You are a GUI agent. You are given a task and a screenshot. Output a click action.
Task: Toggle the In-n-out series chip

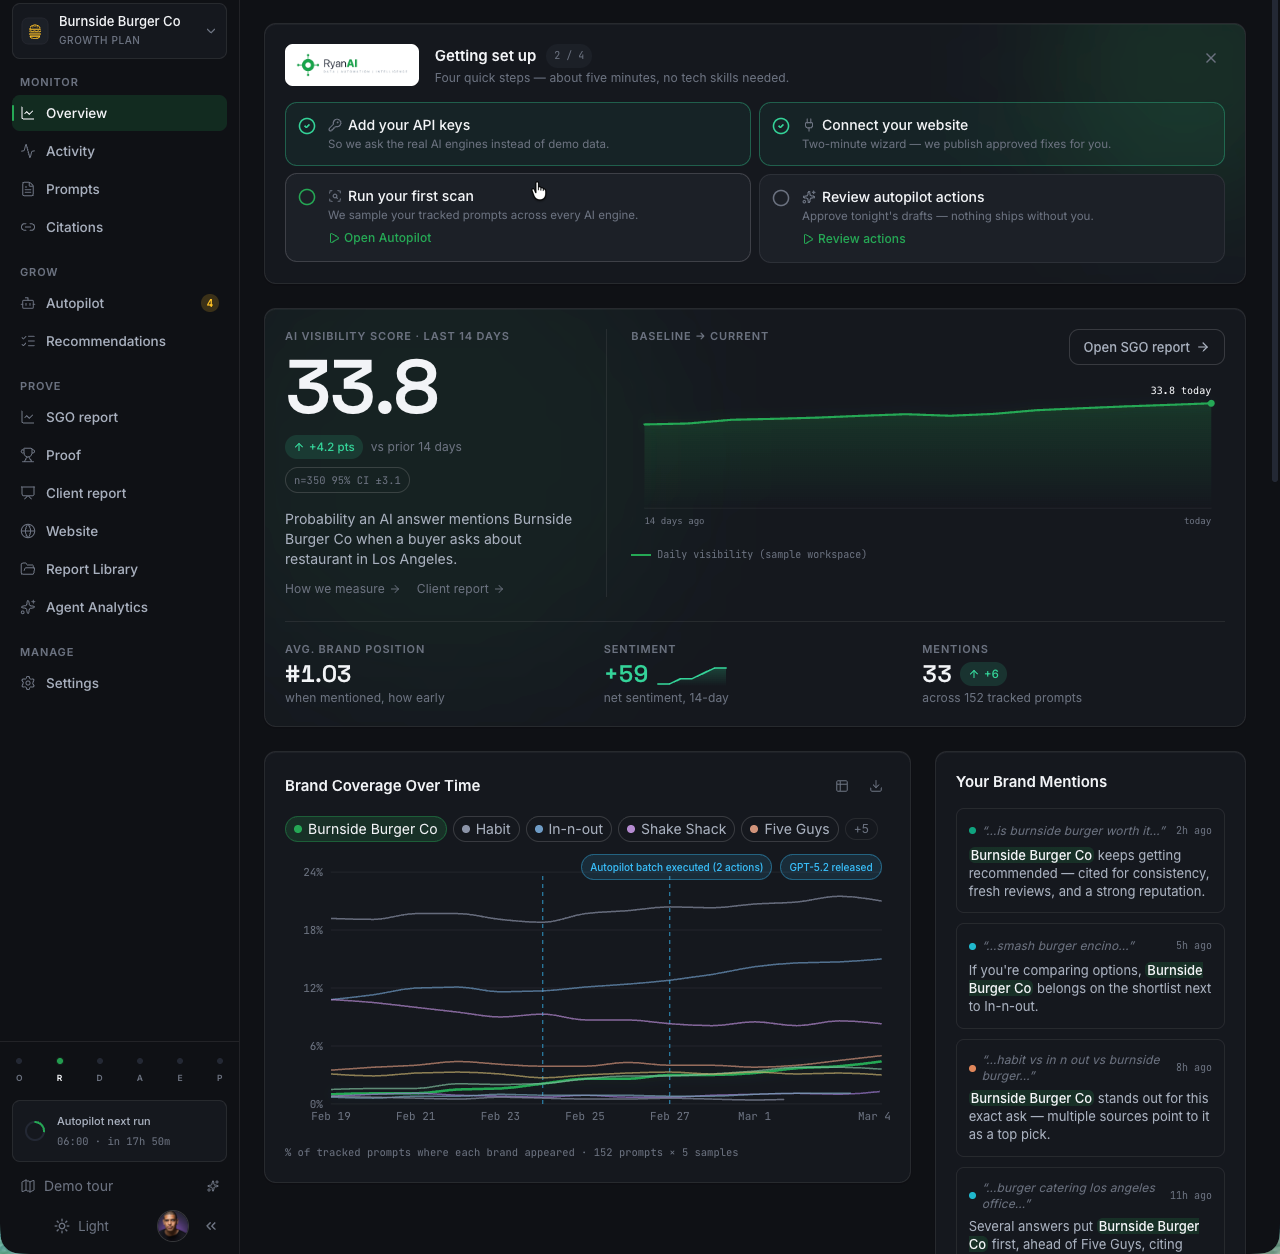coord(569,829)
